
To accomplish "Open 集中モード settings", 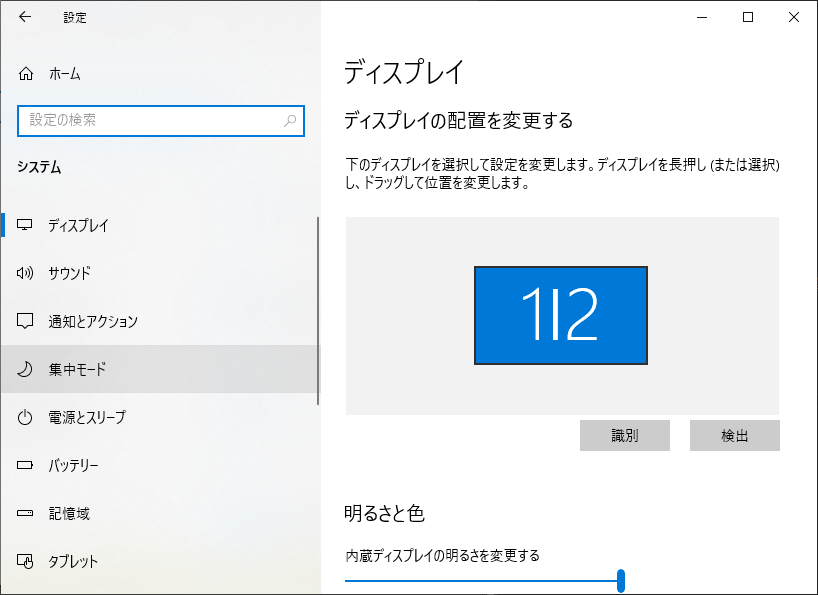I will click(x=159, y=369).
